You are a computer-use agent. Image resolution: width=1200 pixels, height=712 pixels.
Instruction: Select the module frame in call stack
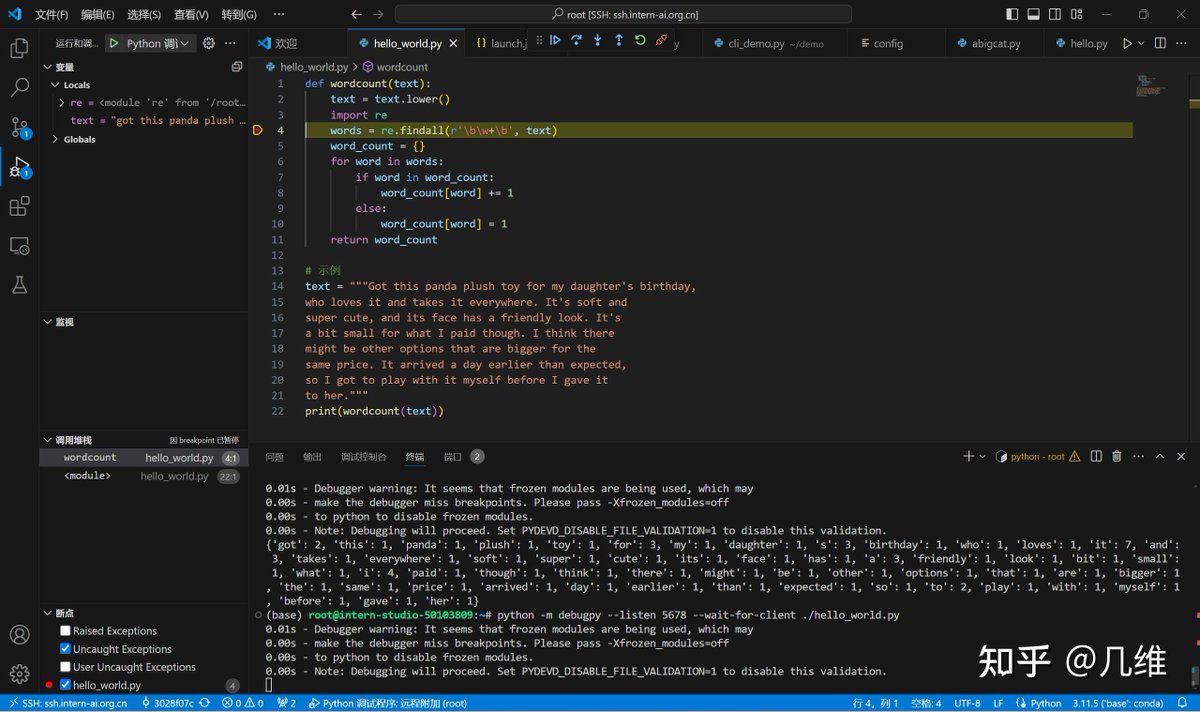(x=144, y=476)
